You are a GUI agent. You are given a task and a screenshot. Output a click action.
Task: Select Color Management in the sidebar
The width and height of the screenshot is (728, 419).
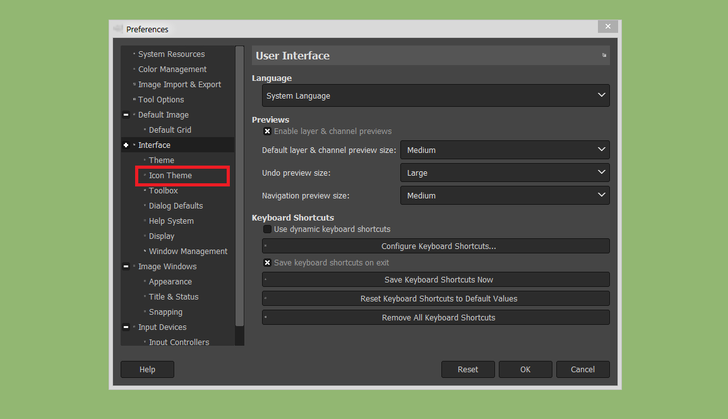click(x=172, y=69)
